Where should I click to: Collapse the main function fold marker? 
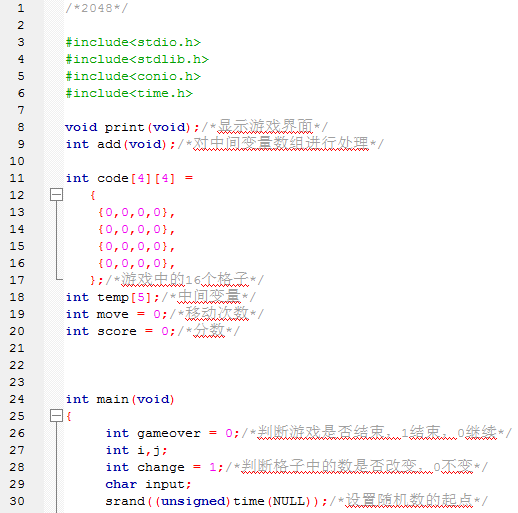coord(56,416)
